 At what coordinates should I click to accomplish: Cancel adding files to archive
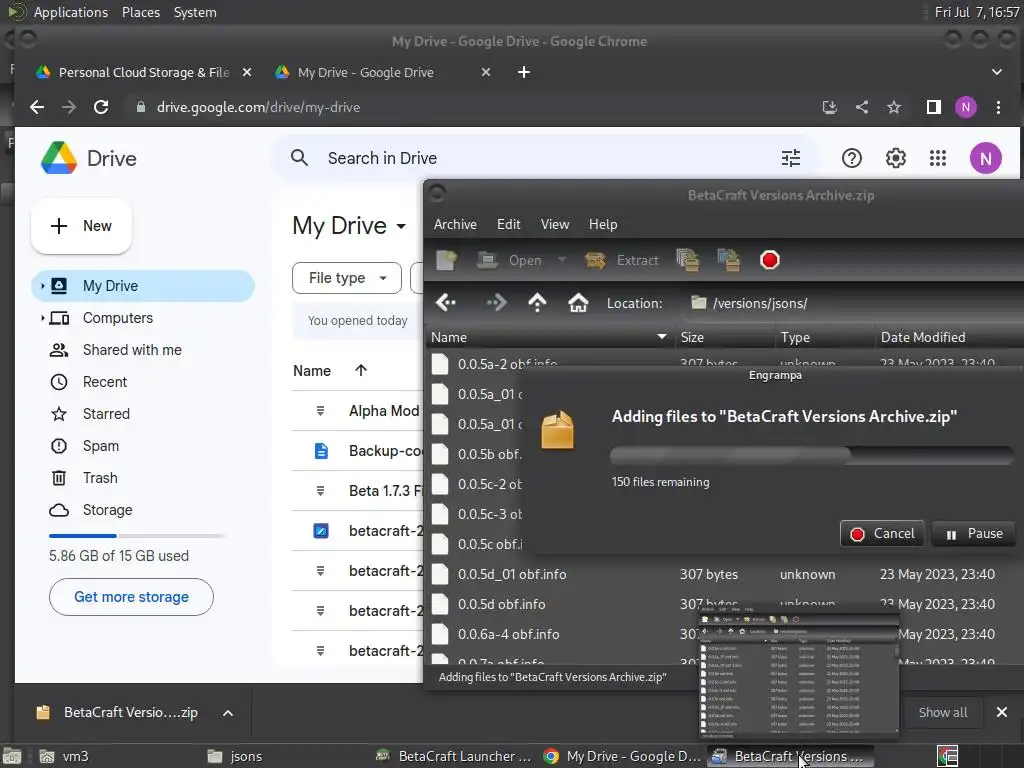(882, 534)
